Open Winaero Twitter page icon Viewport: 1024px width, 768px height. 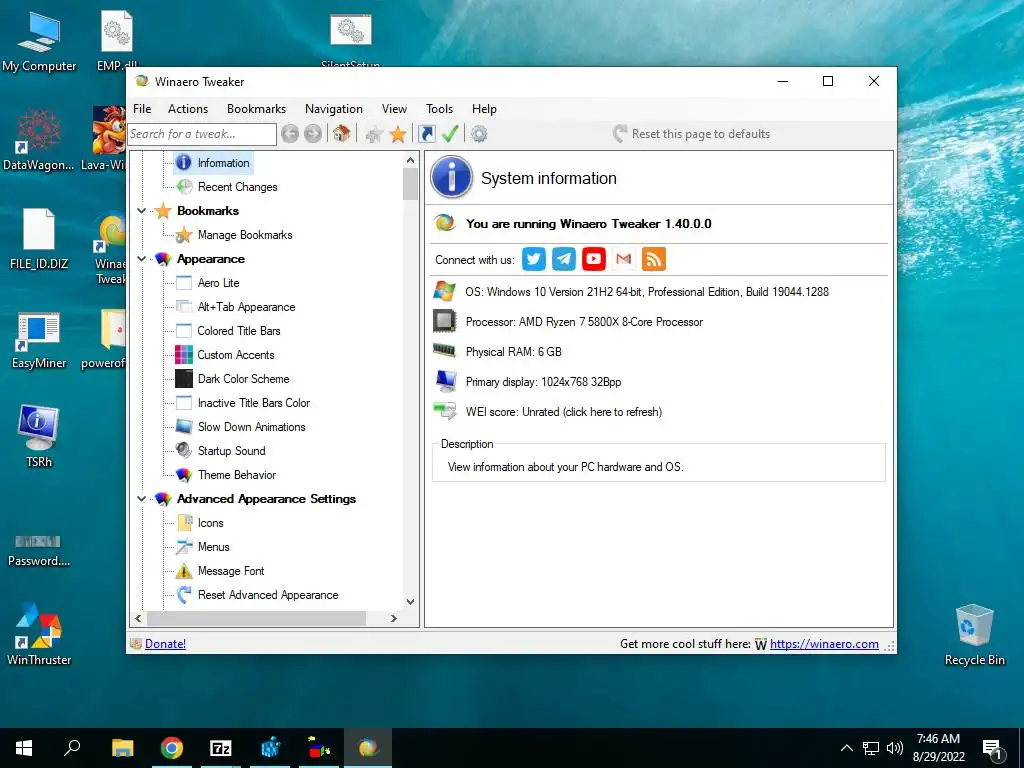[x=534, y=259]
